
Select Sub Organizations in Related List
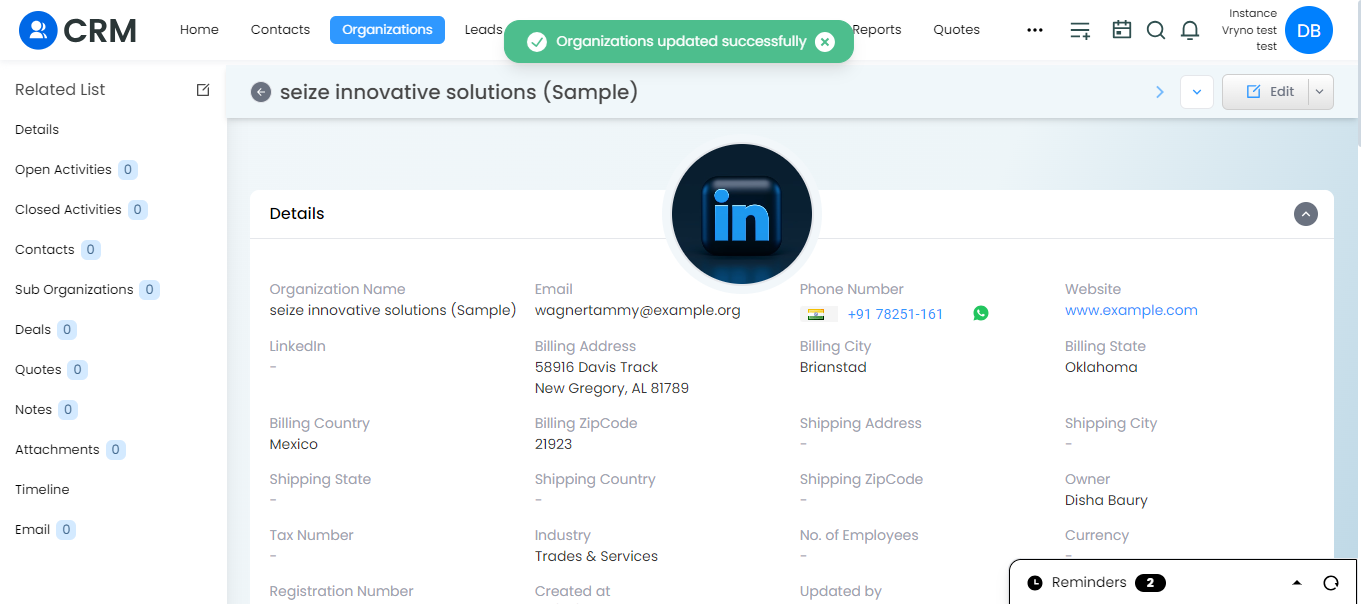click(x=74, y=290)
